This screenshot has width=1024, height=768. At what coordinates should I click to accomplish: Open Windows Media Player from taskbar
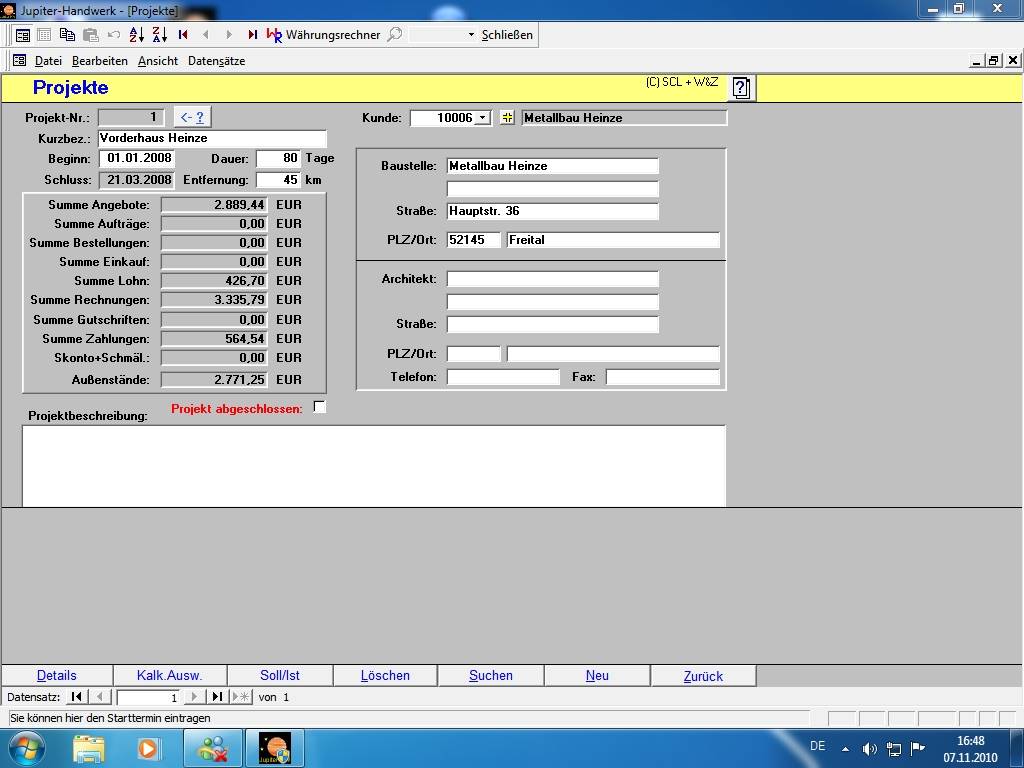[148, 748]
